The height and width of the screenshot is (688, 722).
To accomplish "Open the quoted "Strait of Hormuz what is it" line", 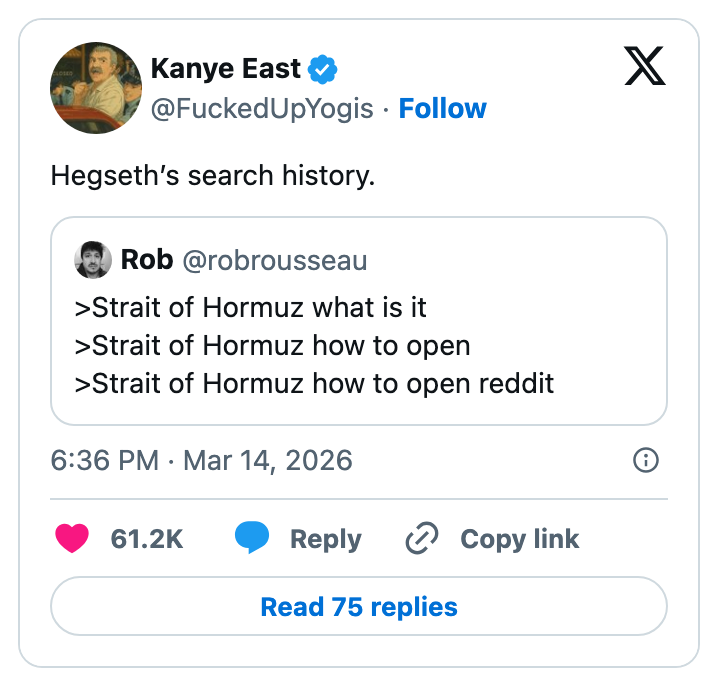I will (251, 307).
